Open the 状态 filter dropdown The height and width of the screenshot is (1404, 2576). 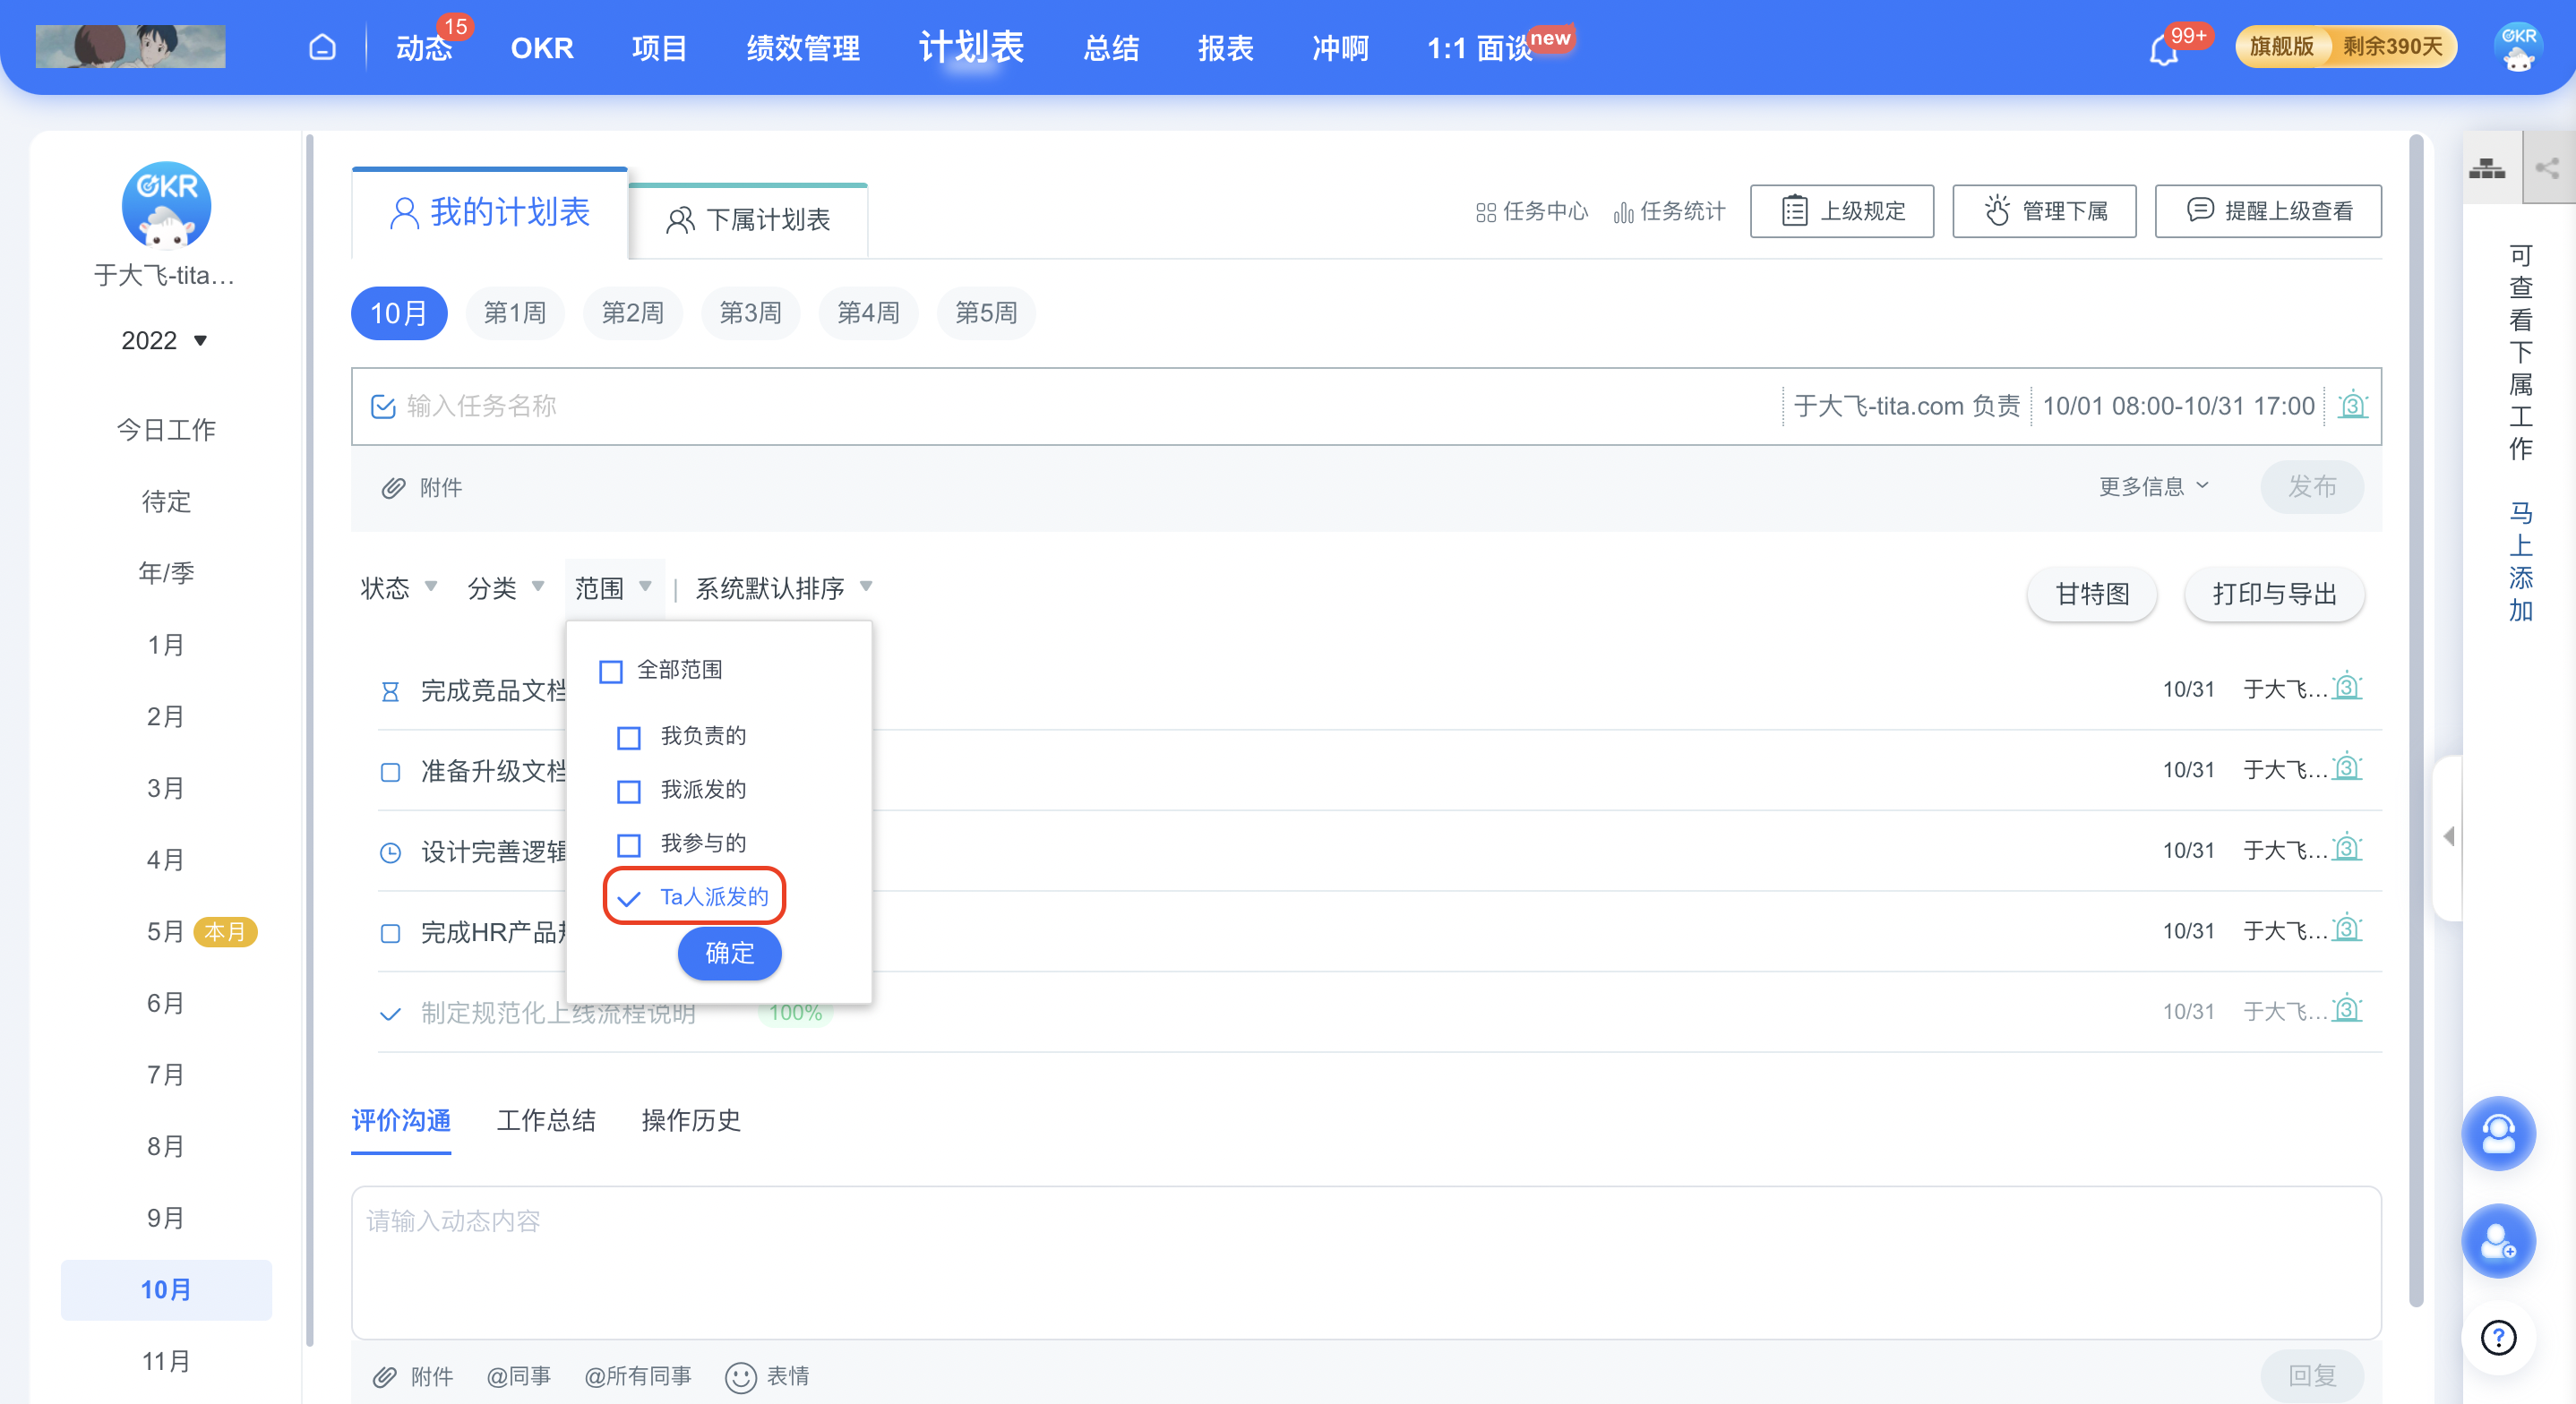click(x=398, y=587)
